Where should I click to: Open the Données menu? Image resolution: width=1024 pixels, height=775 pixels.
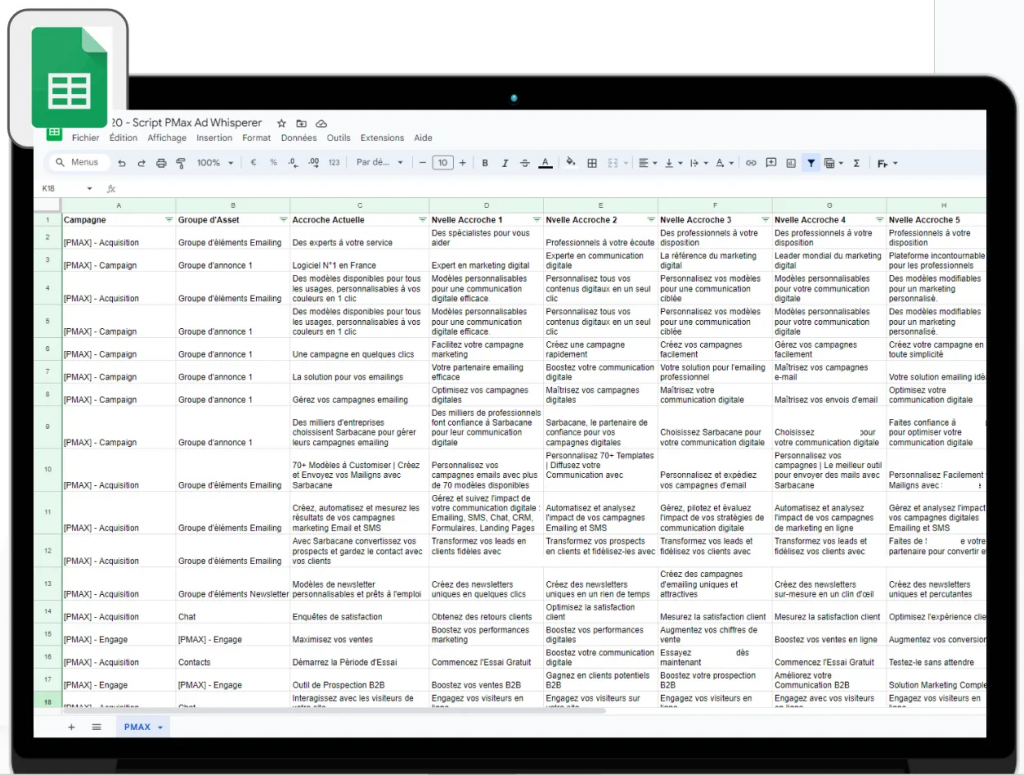(298, 138)
